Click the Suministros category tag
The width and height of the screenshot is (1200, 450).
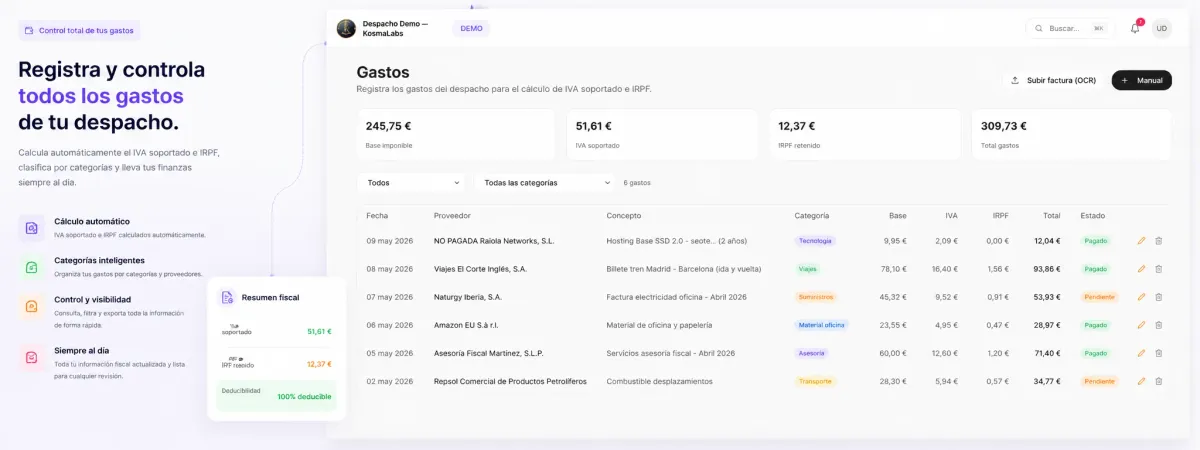[x=815, y=297]
